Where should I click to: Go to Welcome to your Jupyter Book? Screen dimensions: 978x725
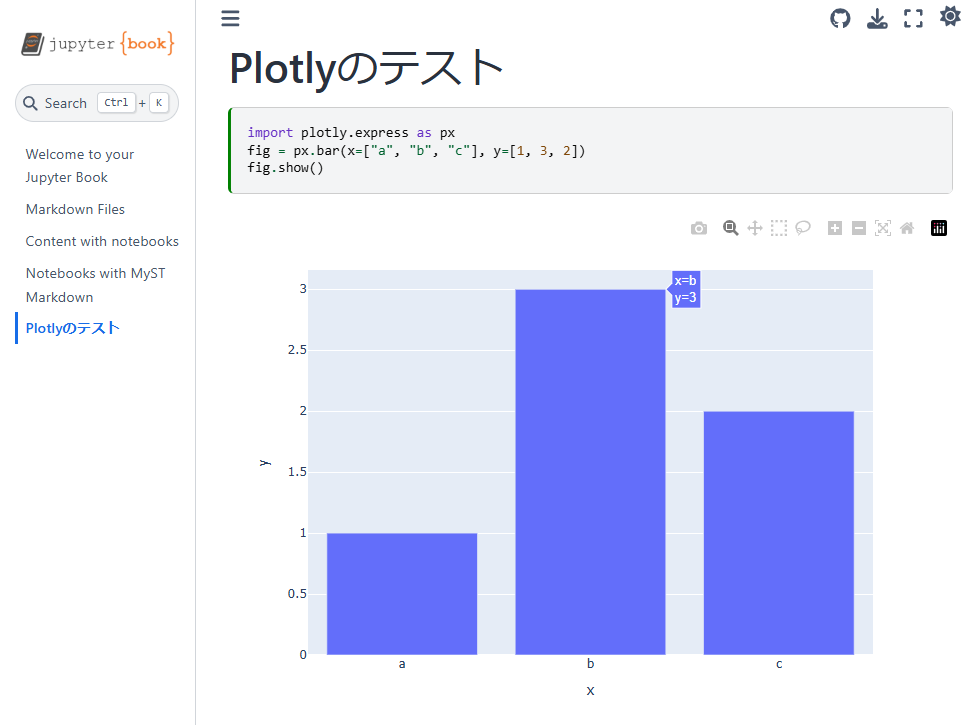[x=79, y=165]
